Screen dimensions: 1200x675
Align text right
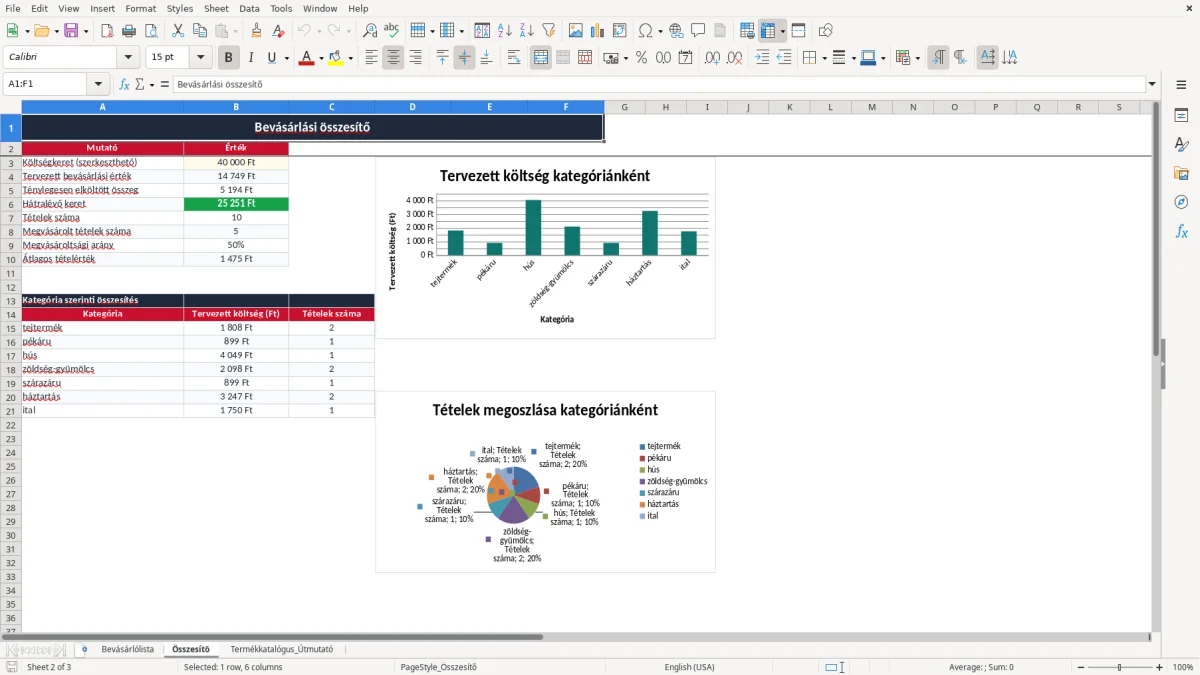[x=416, y=57]
